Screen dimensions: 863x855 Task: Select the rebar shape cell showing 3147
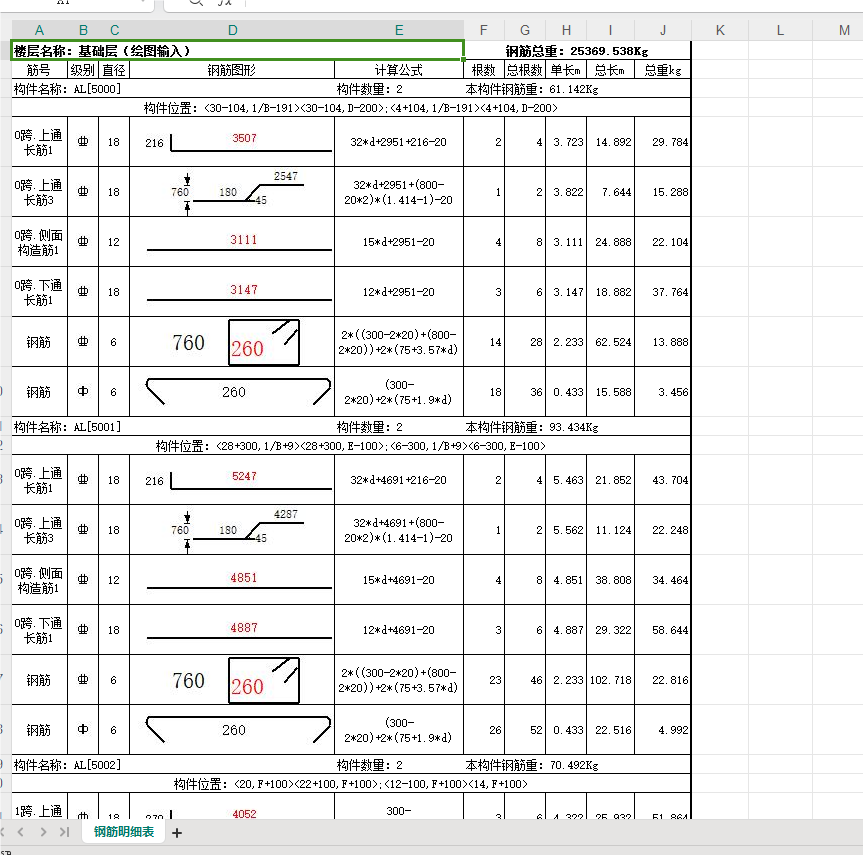click(232, 292)
